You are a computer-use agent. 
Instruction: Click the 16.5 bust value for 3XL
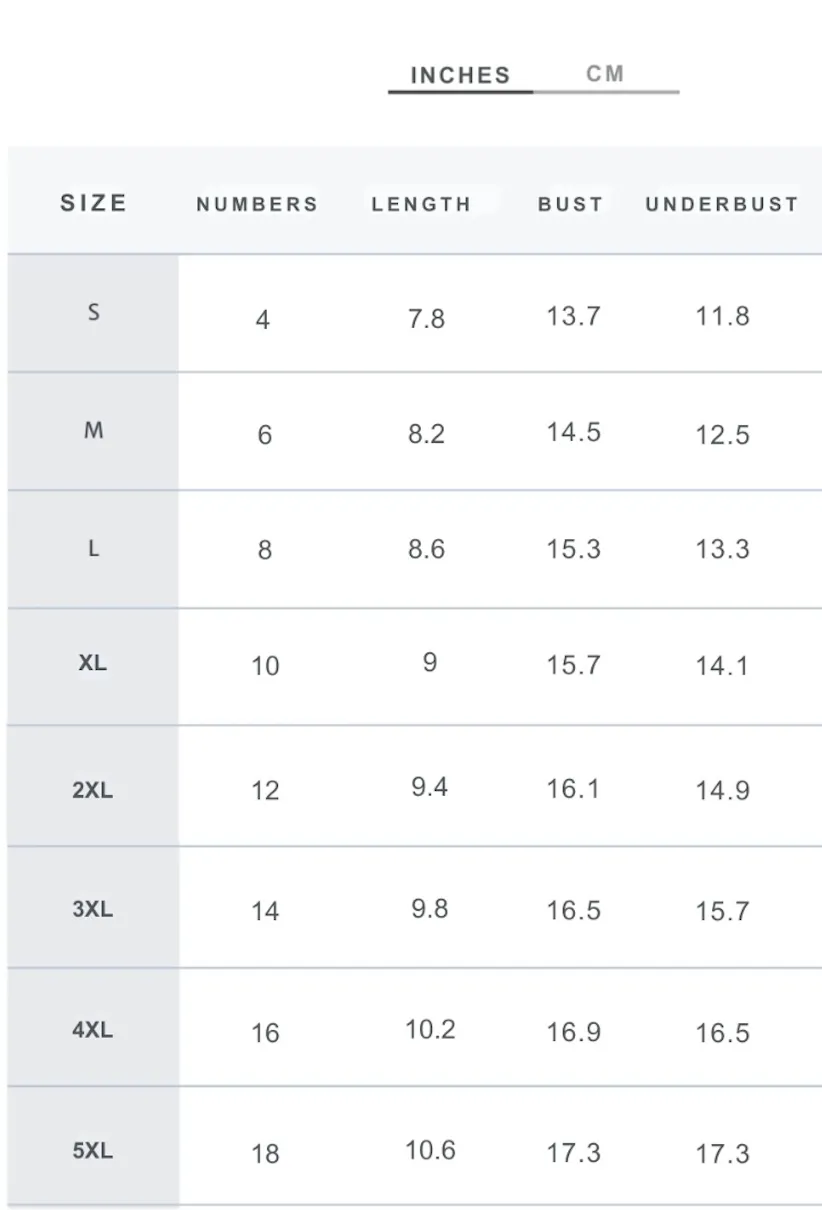[x=573, y=911]
